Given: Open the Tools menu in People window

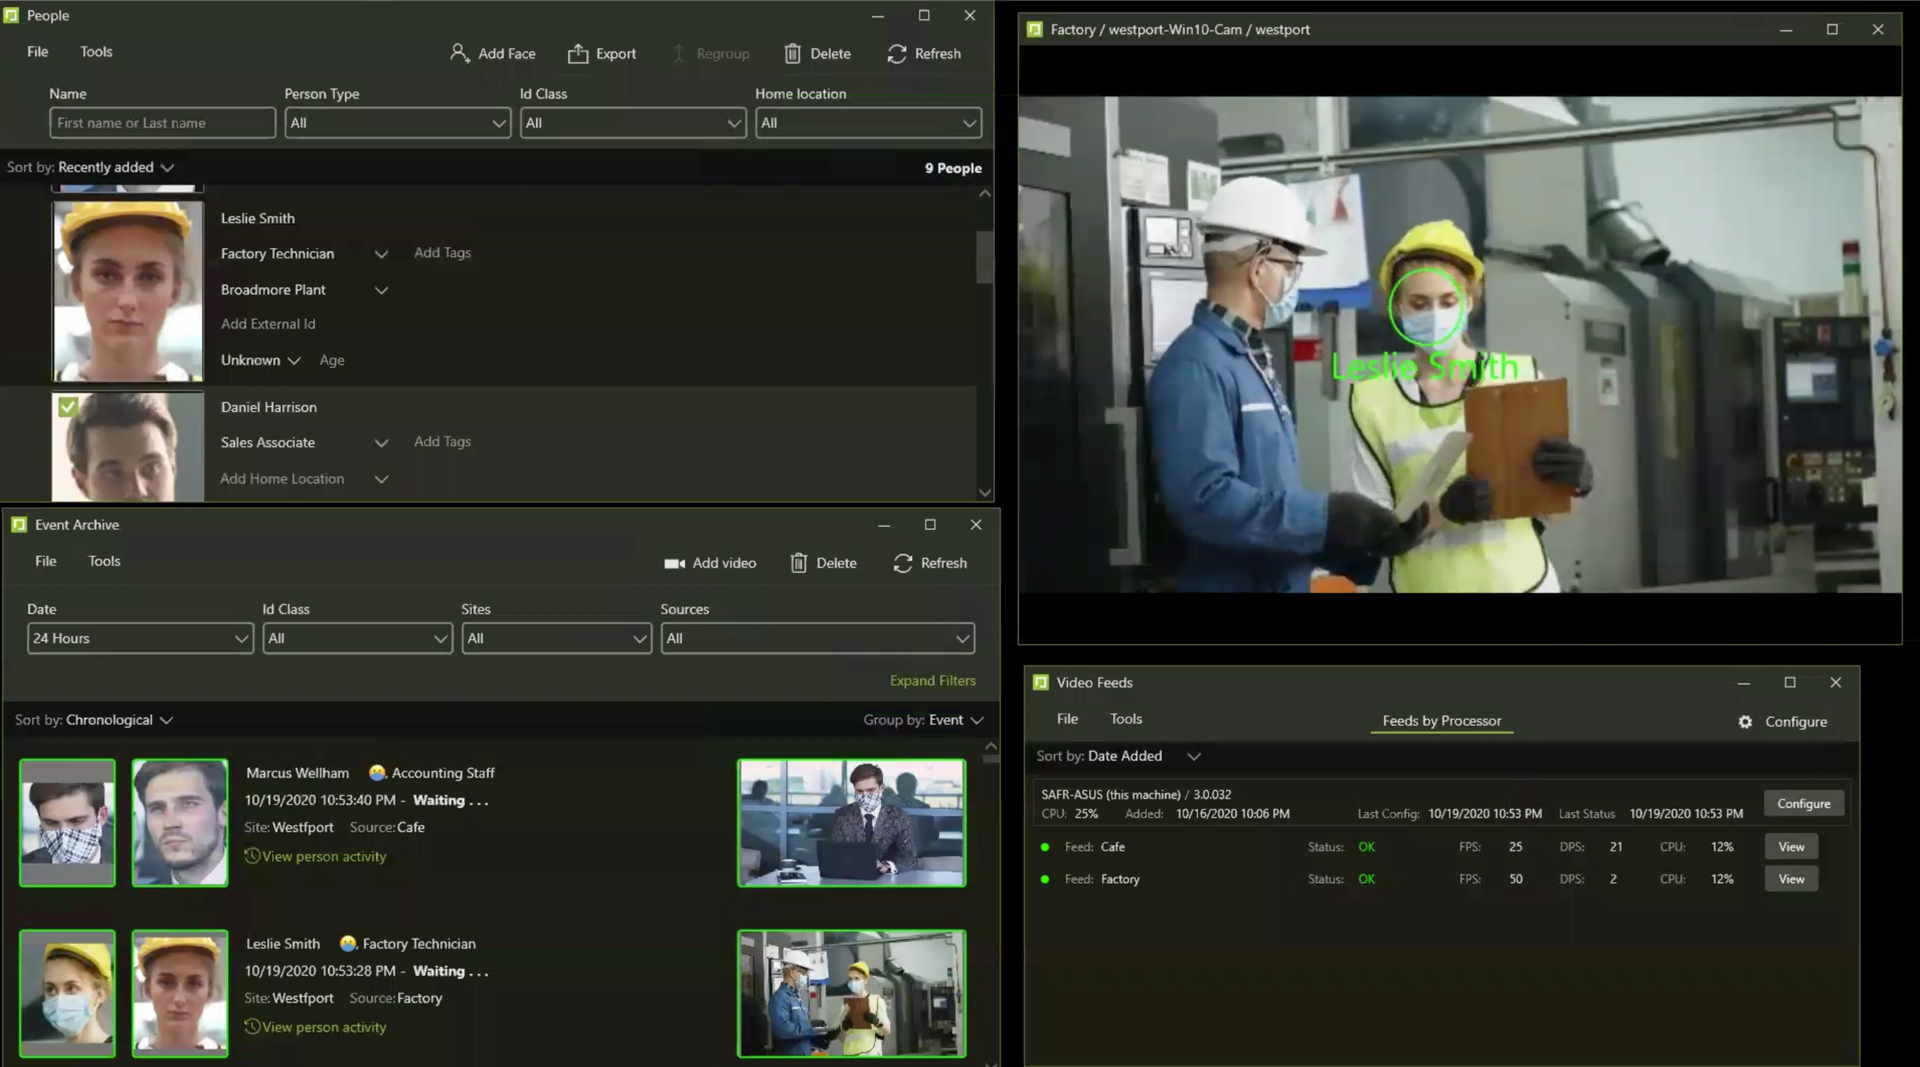Looking at the screenshot, I should [x=96, y=51].
